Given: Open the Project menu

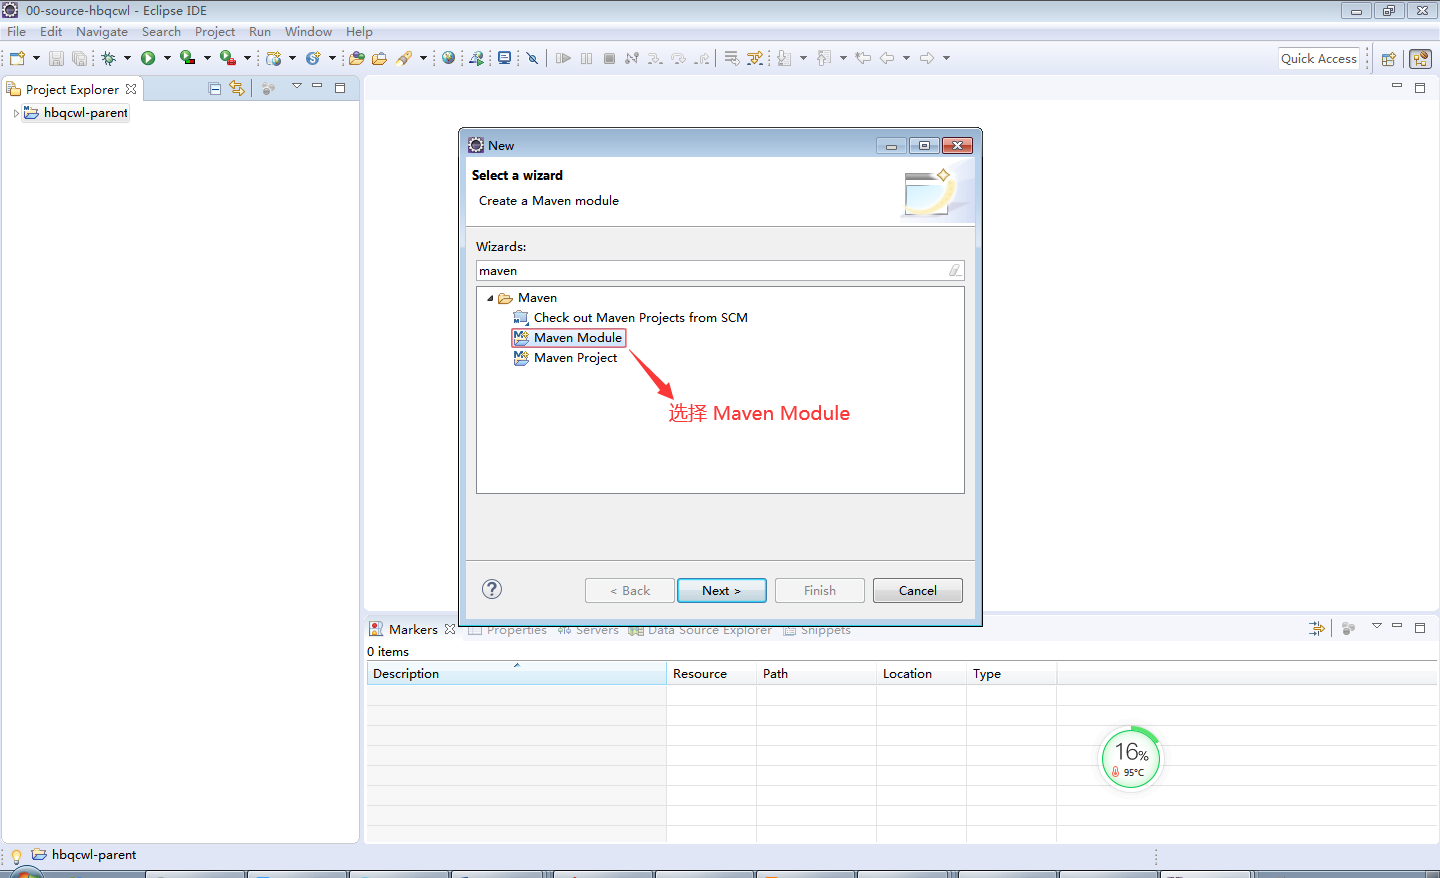Looking at the screenshot, I should (215, 32).
